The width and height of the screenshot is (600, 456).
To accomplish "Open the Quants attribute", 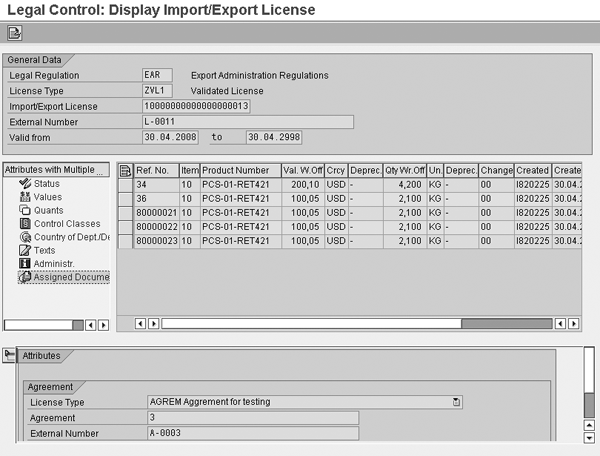I will [x=49, y=210].
